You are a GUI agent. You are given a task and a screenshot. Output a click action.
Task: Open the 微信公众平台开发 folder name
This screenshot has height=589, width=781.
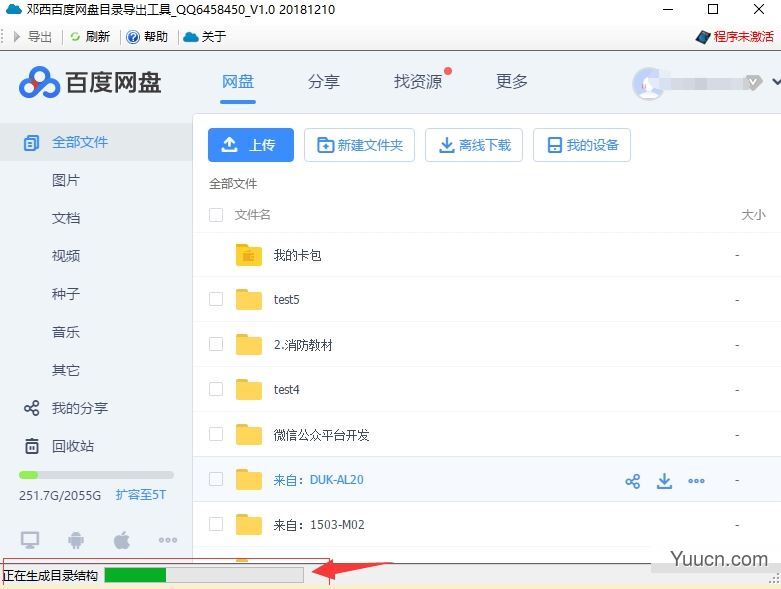point(321,435)
